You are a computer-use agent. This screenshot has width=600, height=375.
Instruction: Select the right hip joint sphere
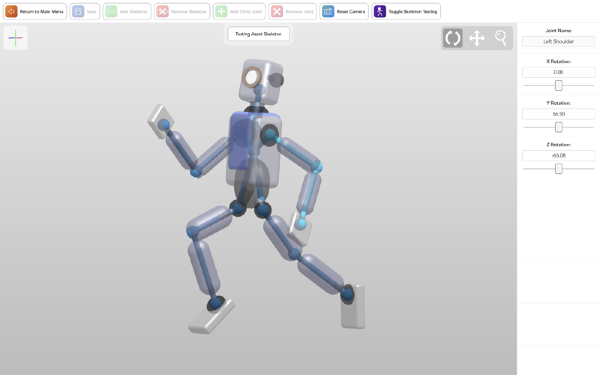[x=238, y=208]
